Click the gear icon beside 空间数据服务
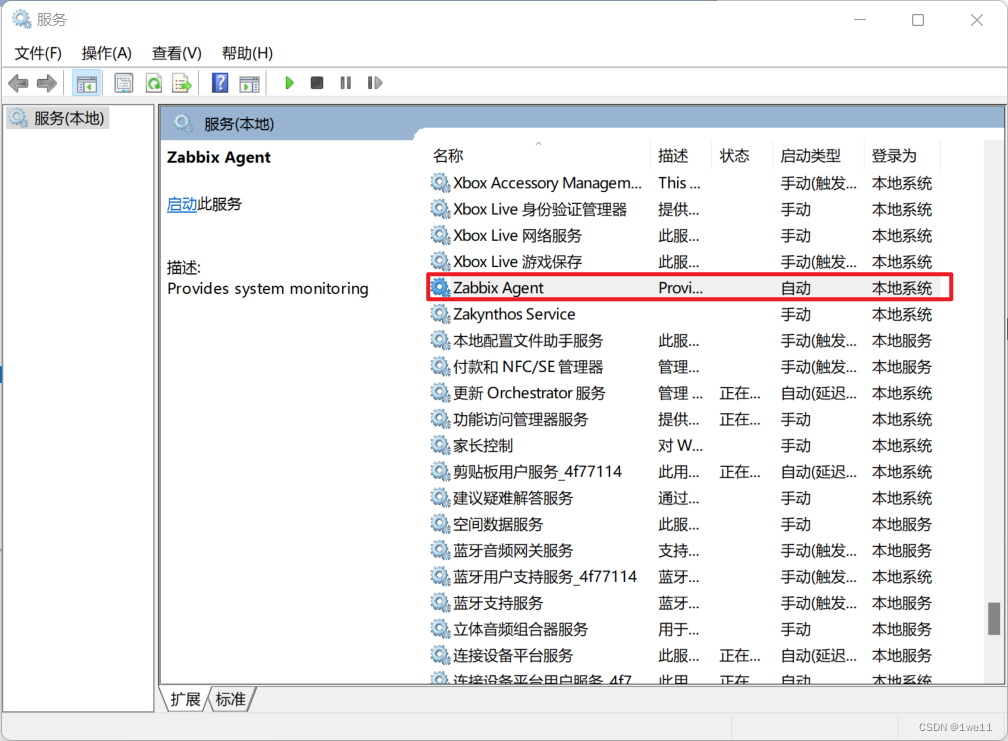The height and width of the screenshot is (741, 1008). coord(440,524)
